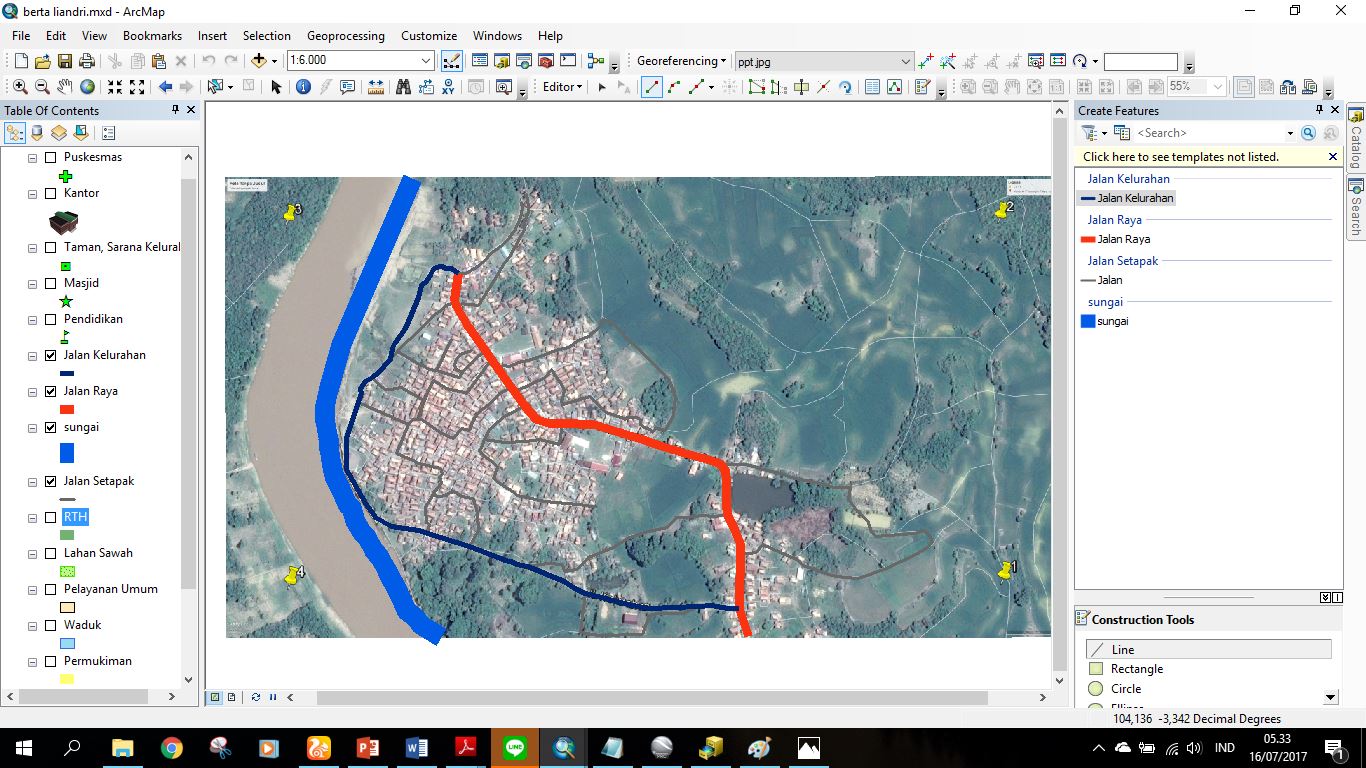Viewport: 1366px width, 768px height.
Task: Uncheck the Jalan Raya layer
Action: (51, 391)
